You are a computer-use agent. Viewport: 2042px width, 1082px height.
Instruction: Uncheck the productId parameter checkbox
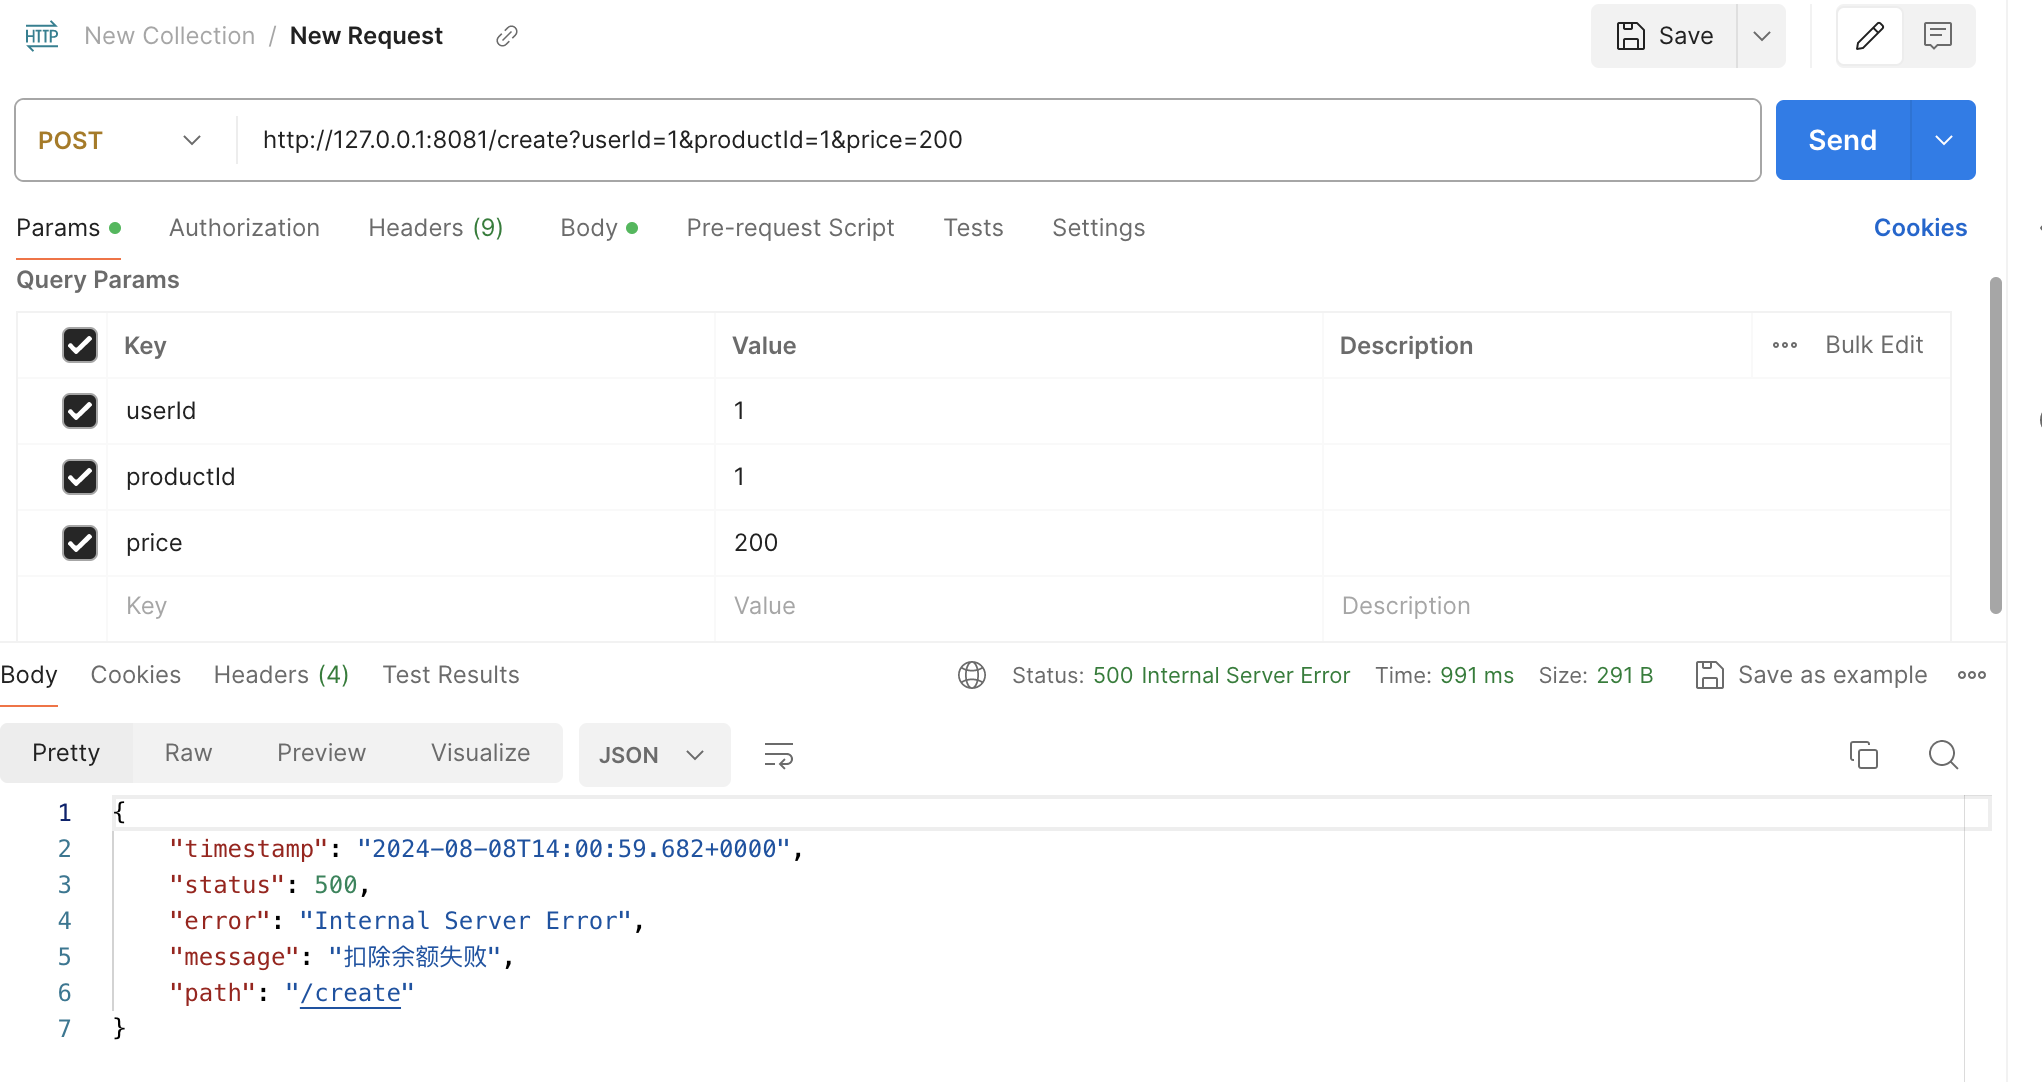(80, 477)
